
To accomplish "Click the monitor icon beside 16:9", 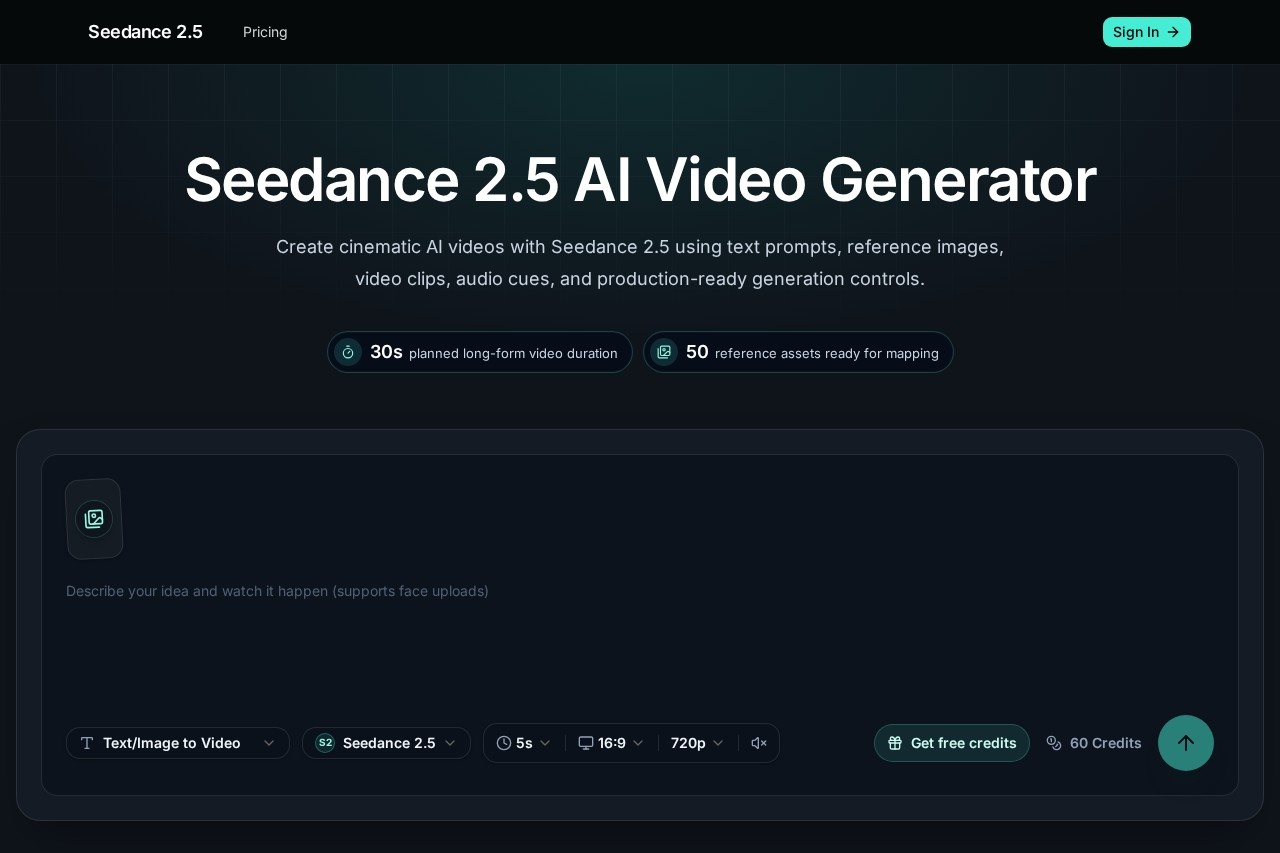I will click(x=586, y=743).
